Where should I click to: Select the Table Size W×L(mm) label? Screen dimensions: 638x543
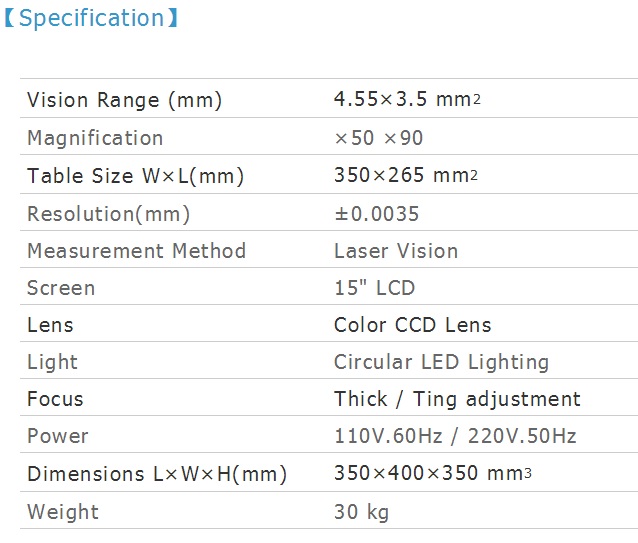tap(135, 176)
